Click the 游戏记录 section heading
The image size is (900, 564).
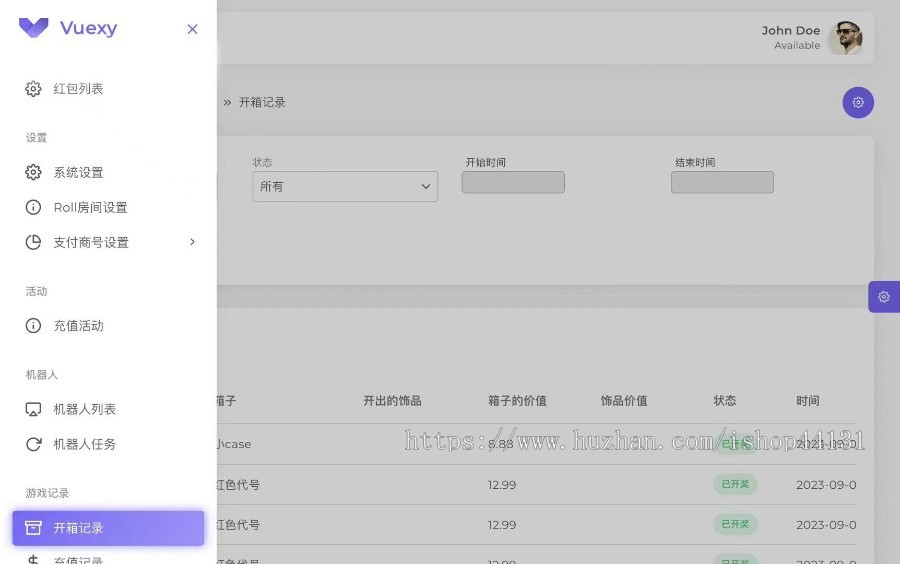(x=47, y=493)
